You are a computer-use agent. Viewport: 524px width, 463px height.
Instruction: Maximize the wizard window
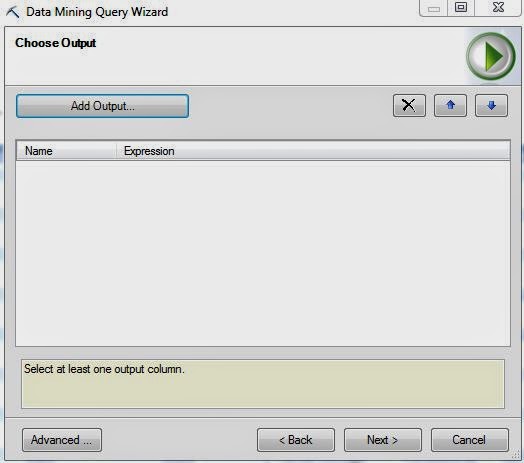(x=461, y=7)
